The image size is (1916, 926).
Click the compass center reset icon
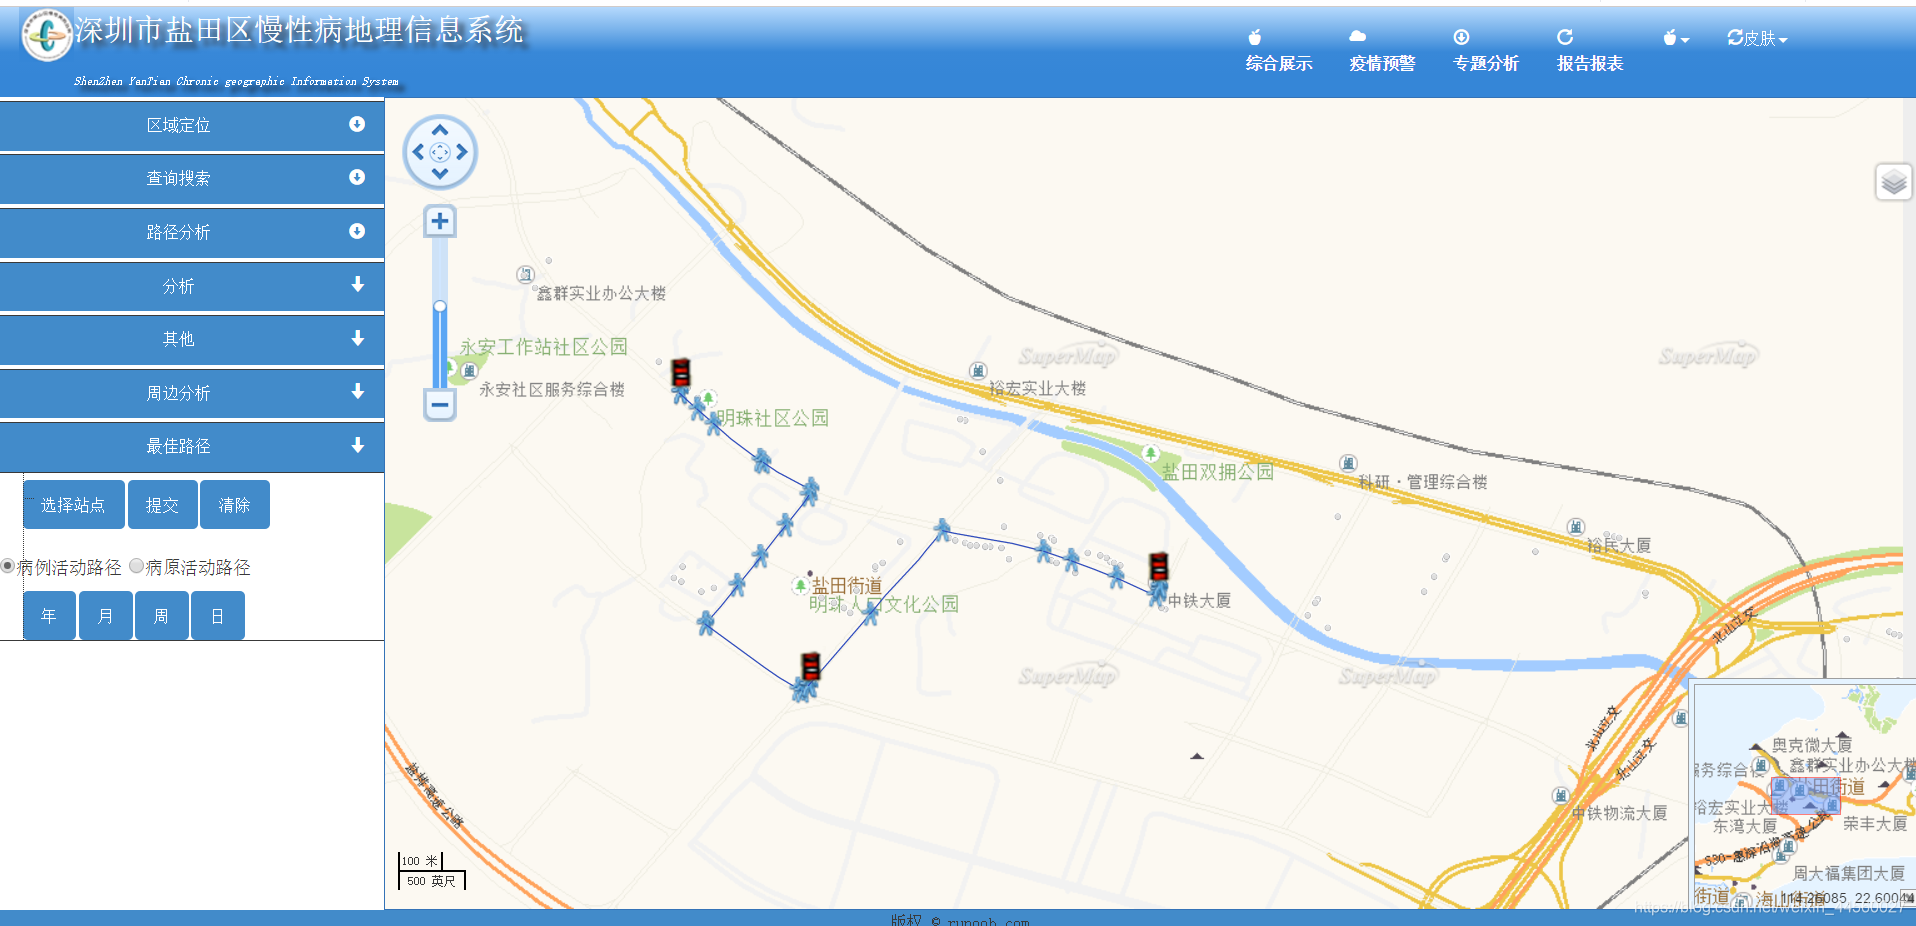[x=440, y=152]
